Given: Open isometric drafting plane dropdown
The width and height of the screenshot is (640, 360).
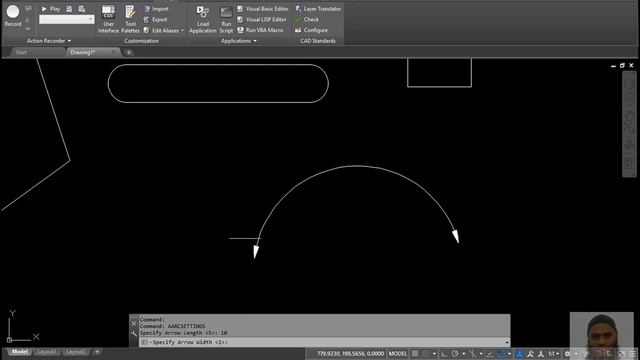Looking at the screenshot, I should [481, 353].
